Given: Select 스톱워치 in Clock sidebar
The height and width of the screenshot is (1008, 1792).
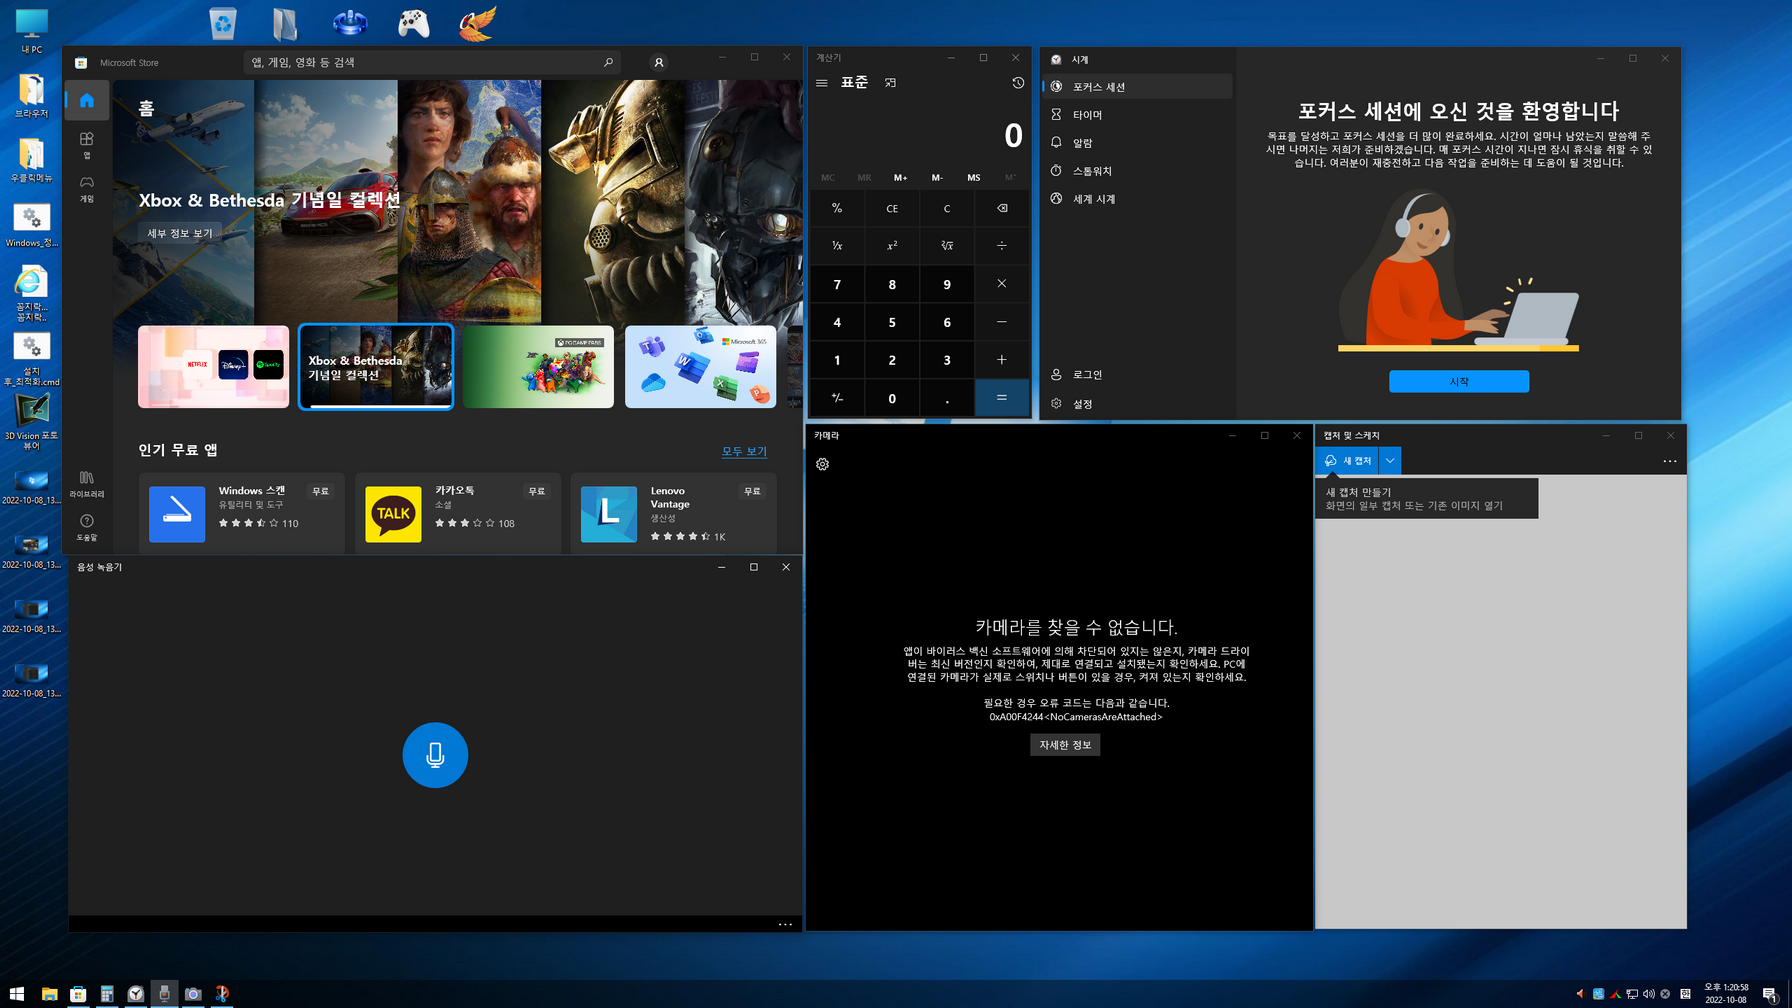Looking at the screenshot, I should 1137,171.
